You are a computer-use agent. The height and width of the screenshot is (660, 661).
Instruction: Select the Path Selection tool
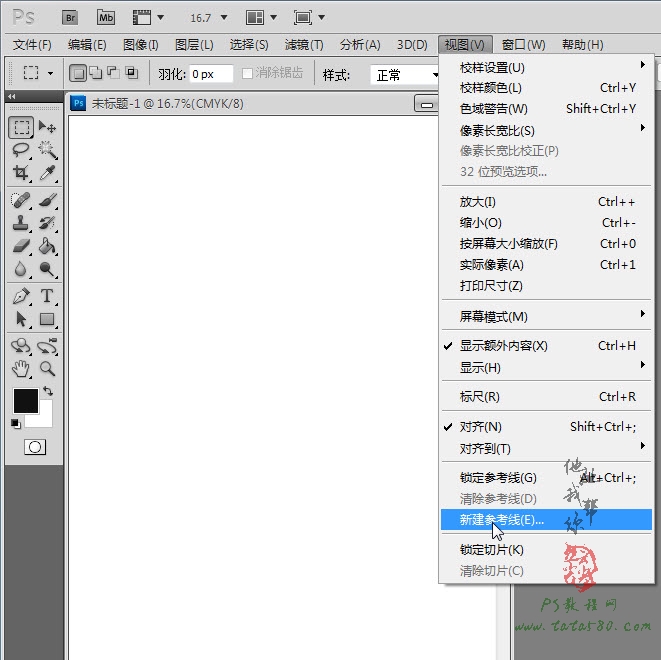21,319
